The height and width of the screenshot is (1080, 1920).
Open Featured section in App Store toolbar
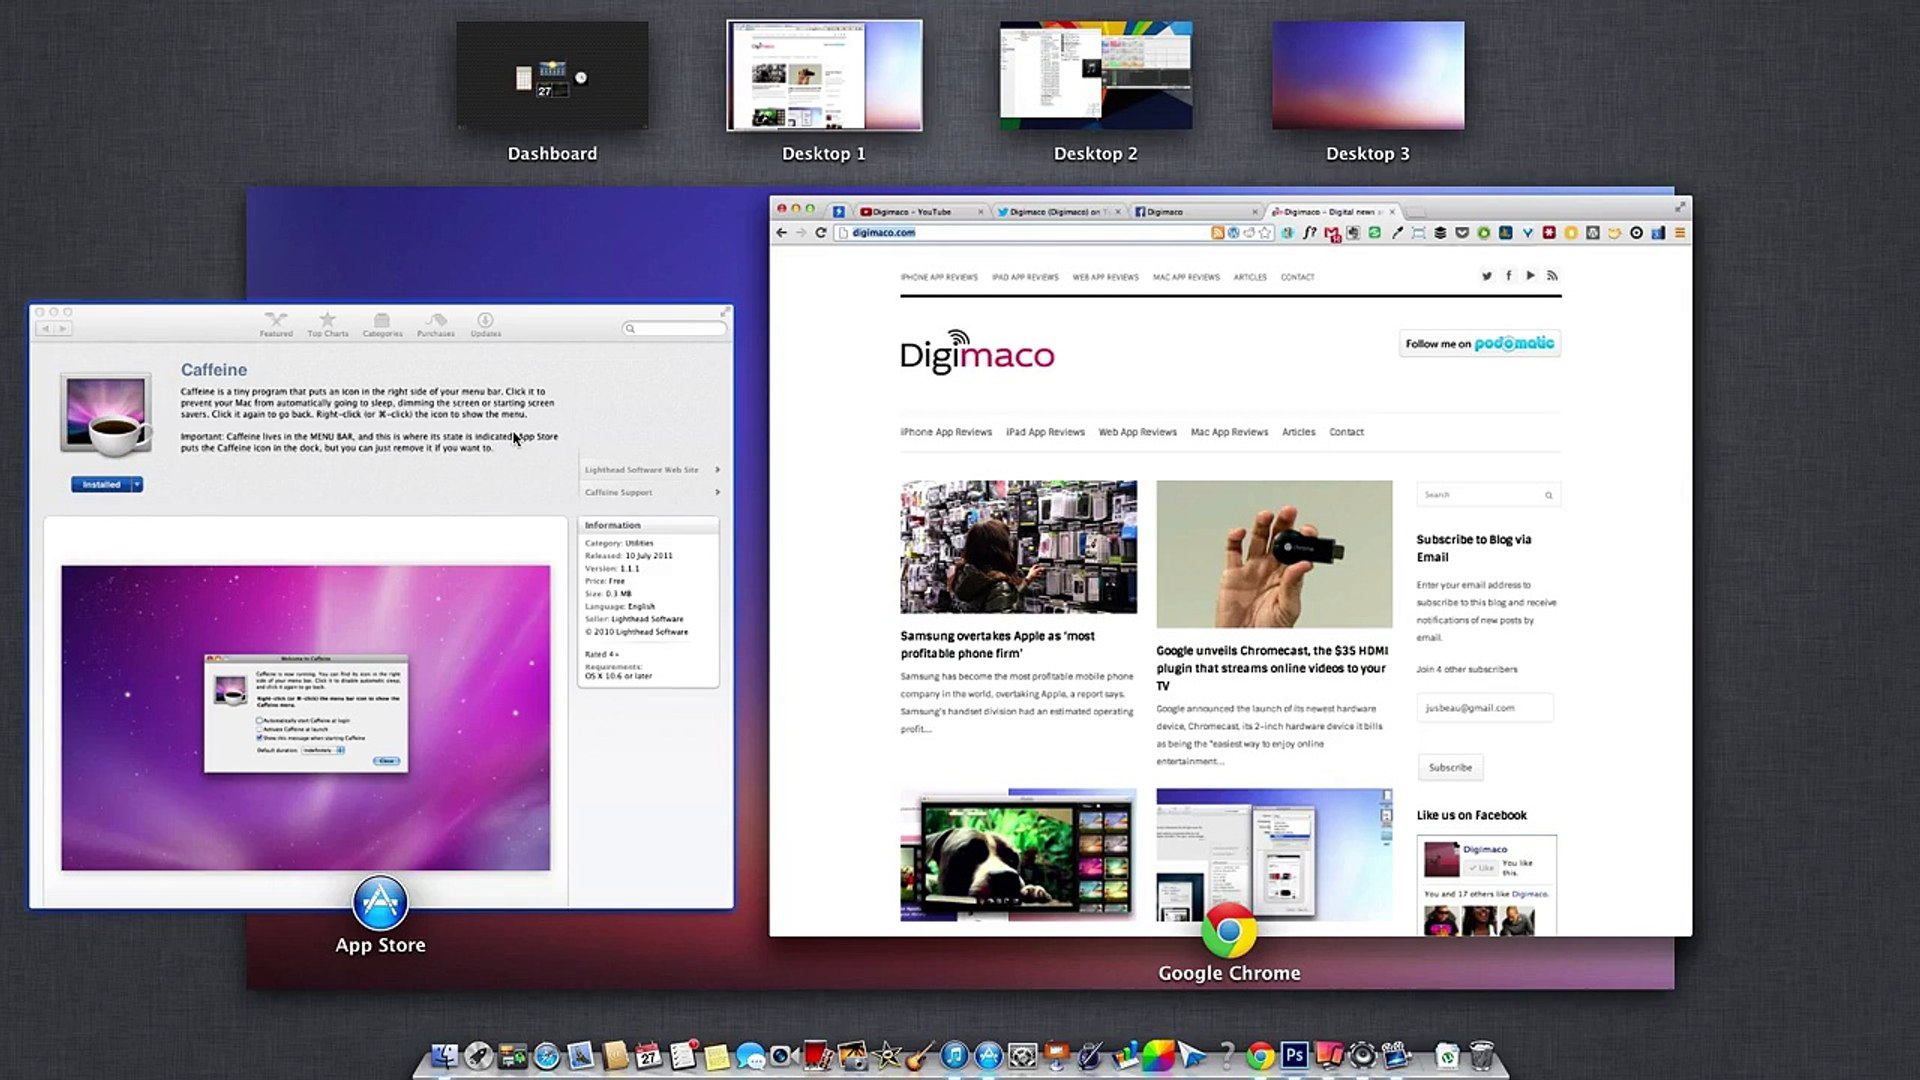276,325
